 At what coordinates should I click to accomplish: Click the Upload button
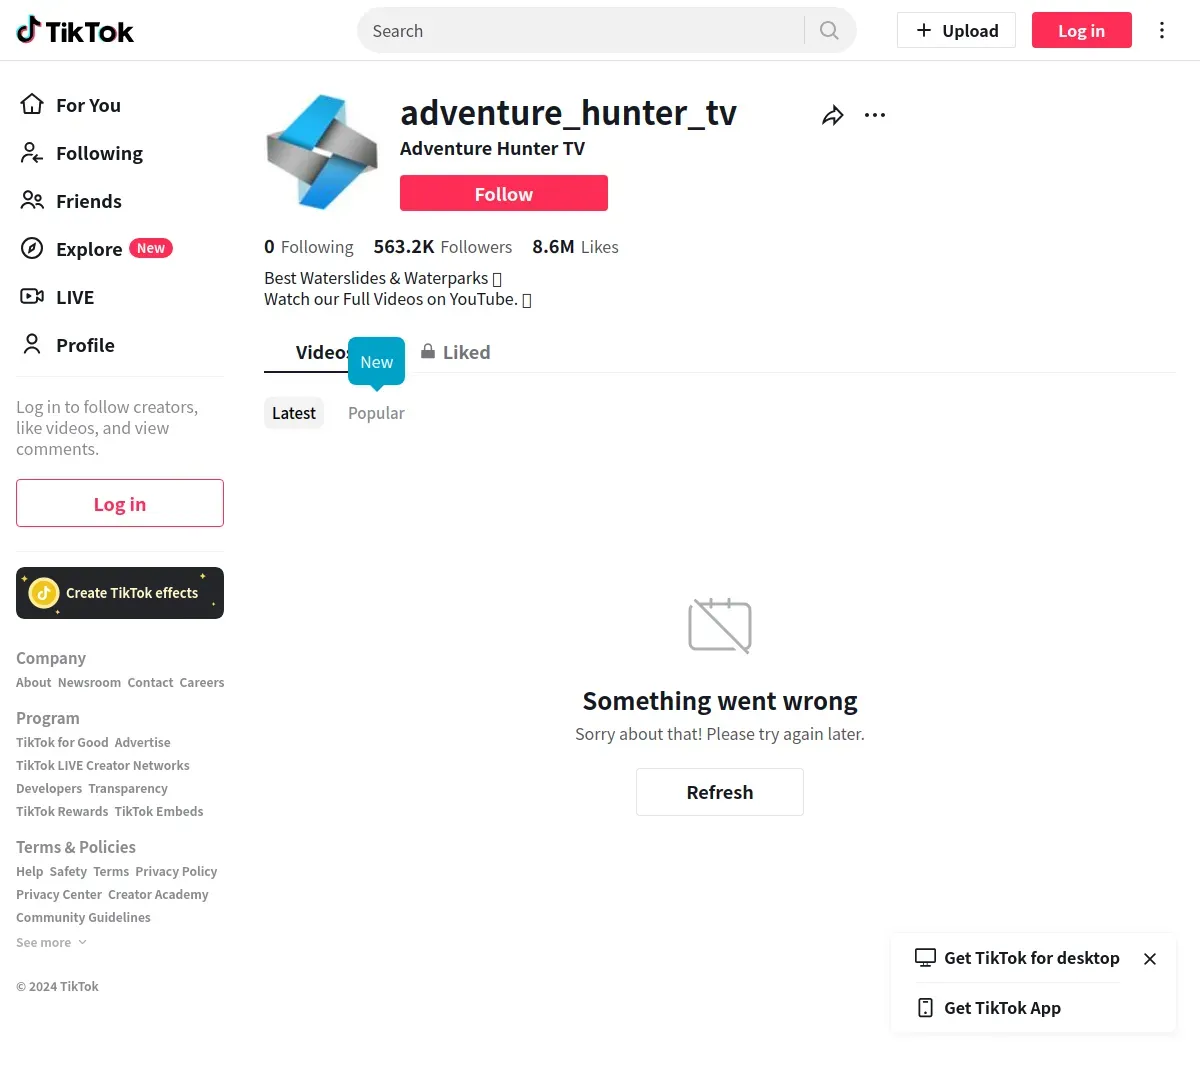(956, 30)
